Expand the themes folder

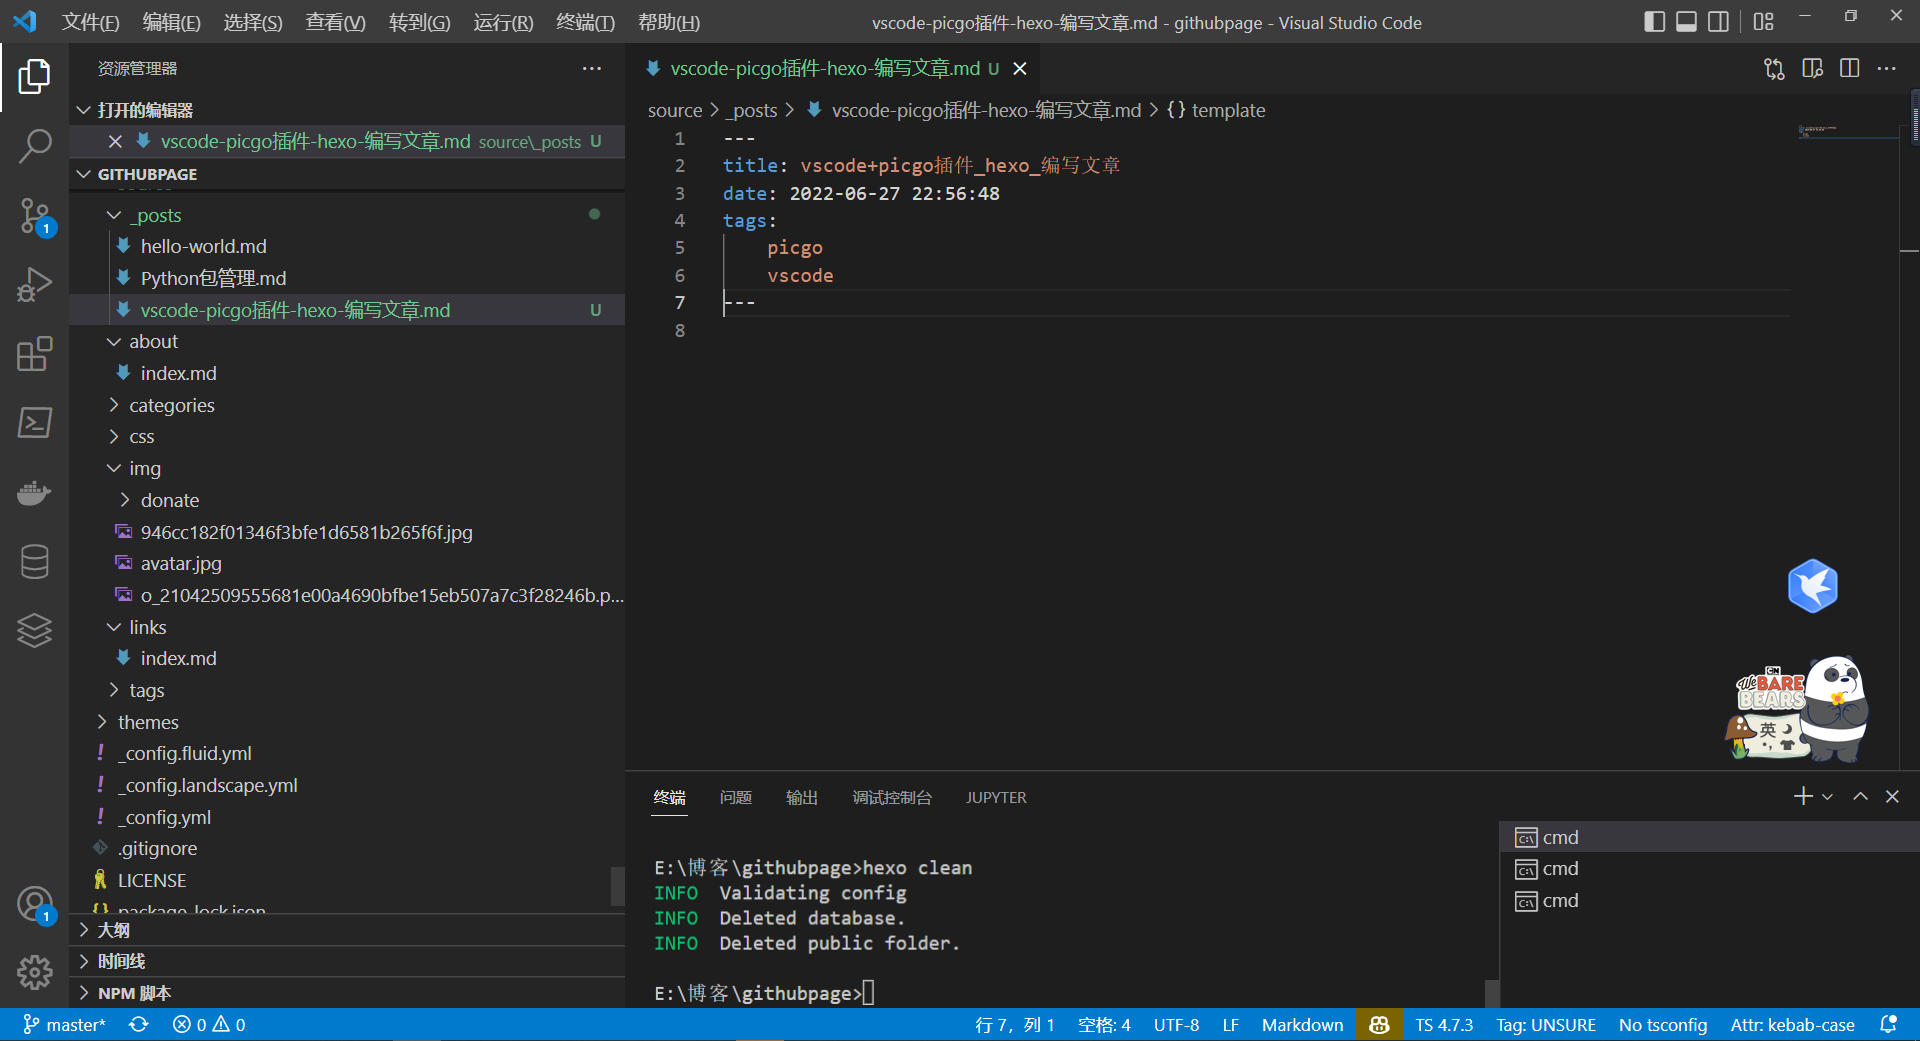point(347,722)
